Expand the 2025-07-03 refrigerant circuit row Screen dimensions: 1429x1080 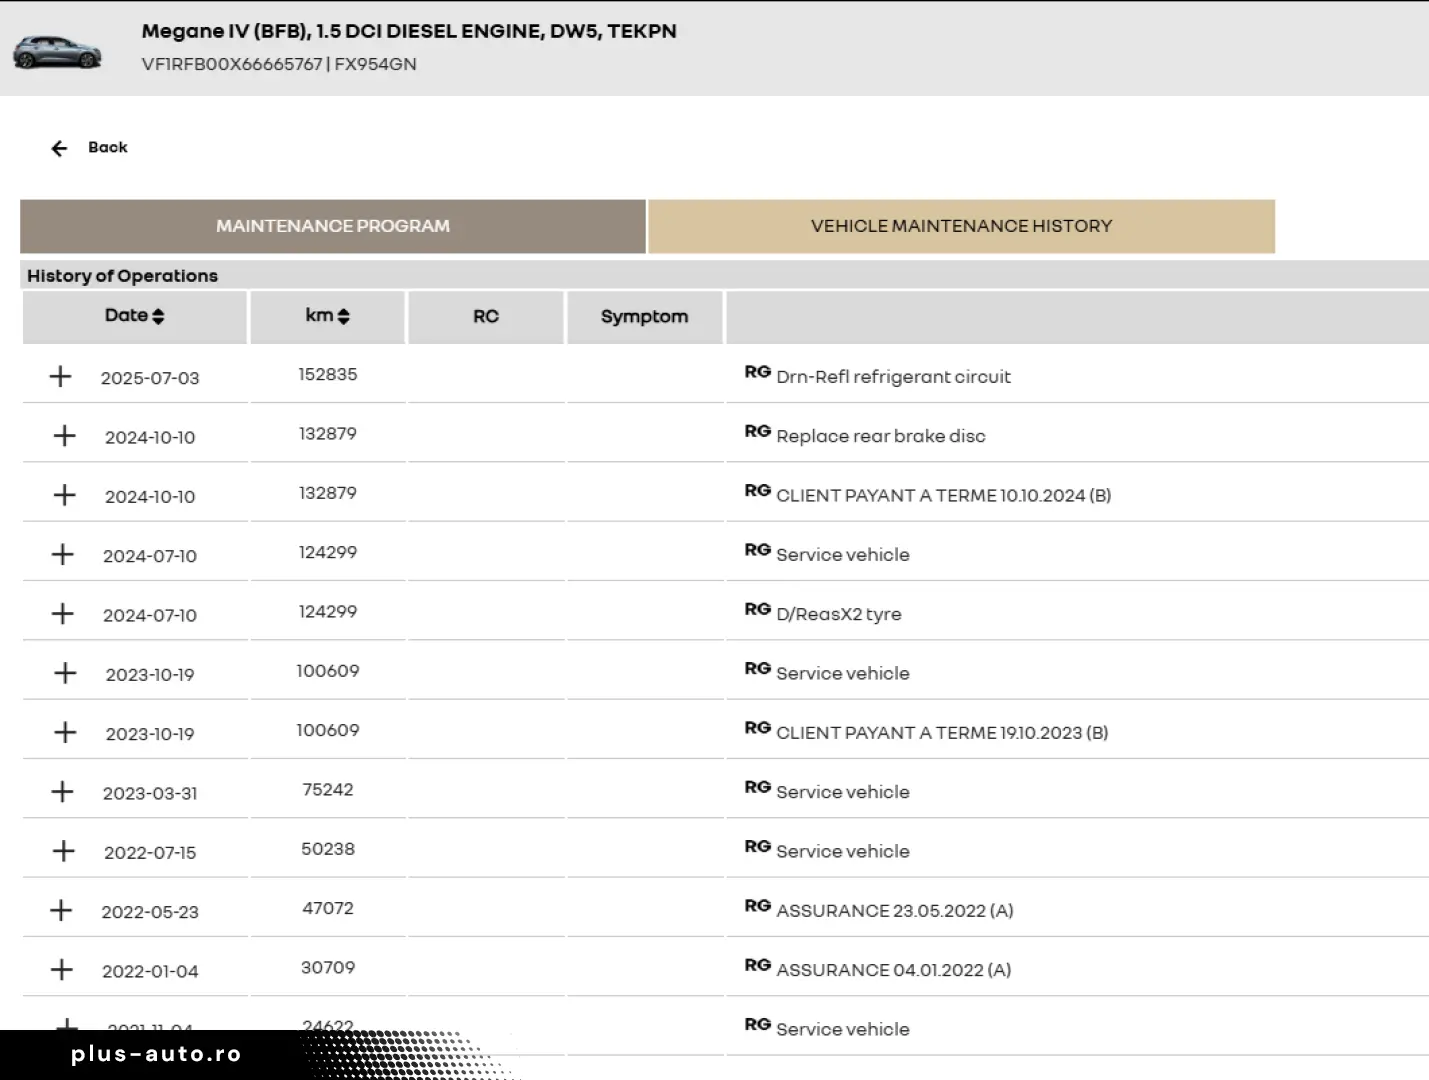pyautogui.click(x=61, y=377)
